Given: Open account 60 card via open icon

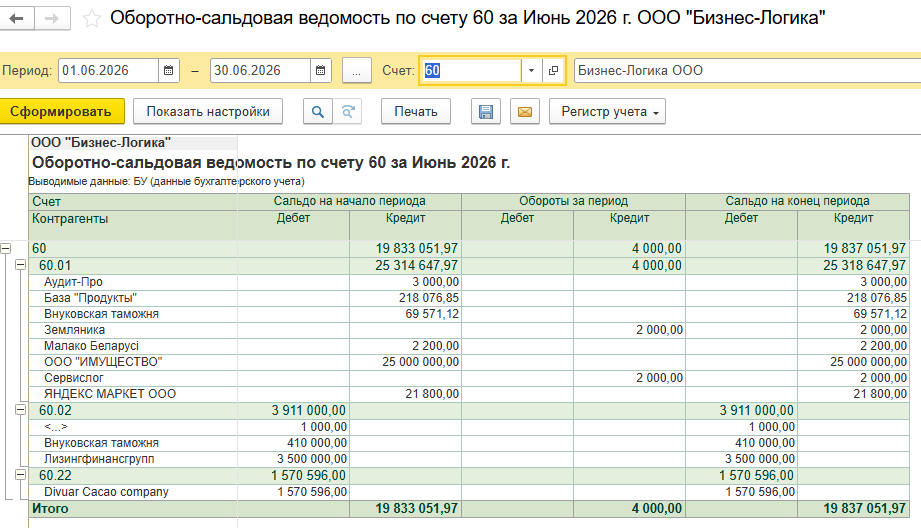Looking at the screenshot, I should click(553, 70).
